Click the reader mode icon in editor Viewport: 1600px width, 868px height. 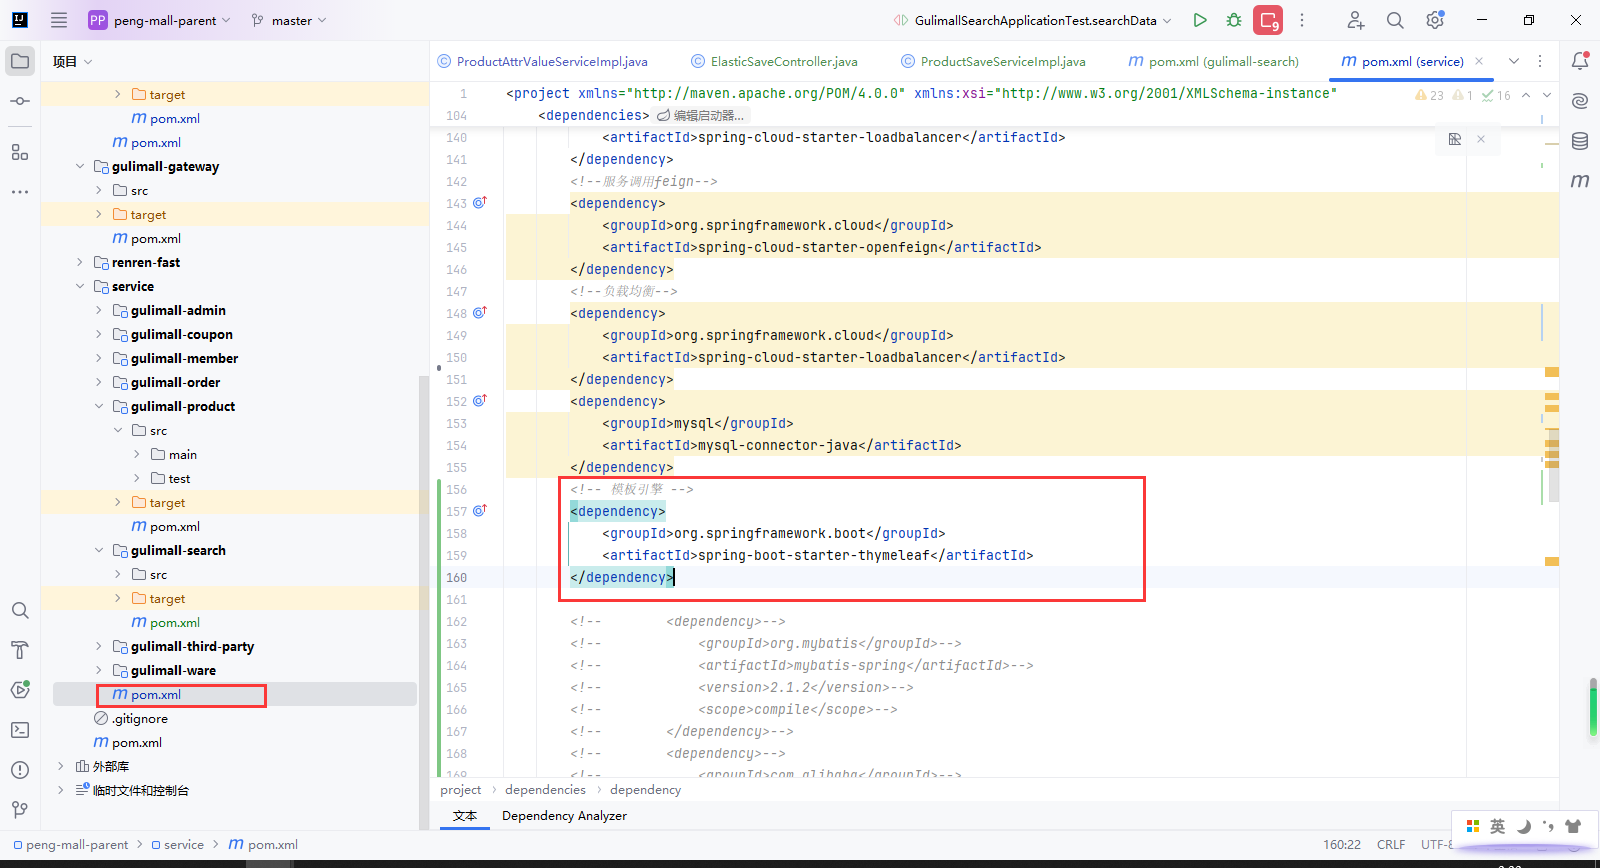1455,139
